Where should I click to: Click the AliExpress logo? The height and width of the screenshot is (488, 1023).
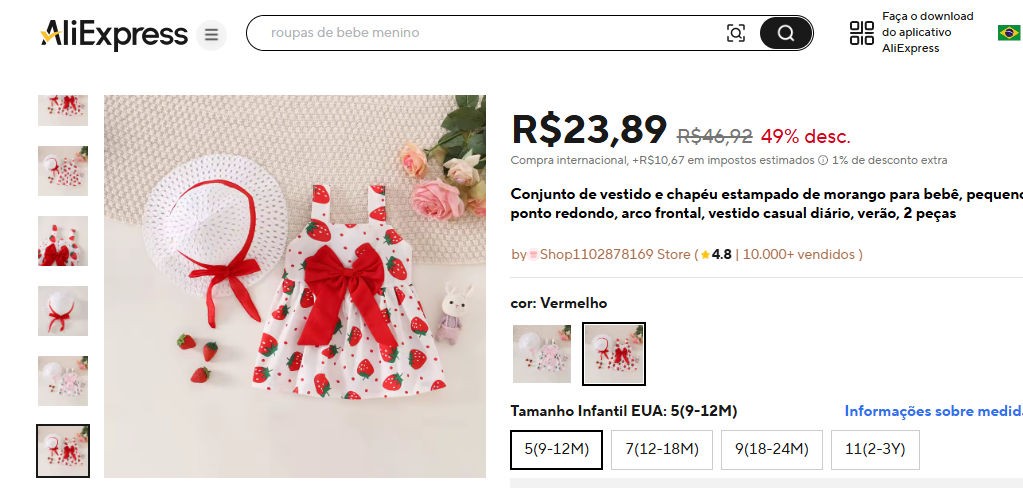[x=114, y=34]
